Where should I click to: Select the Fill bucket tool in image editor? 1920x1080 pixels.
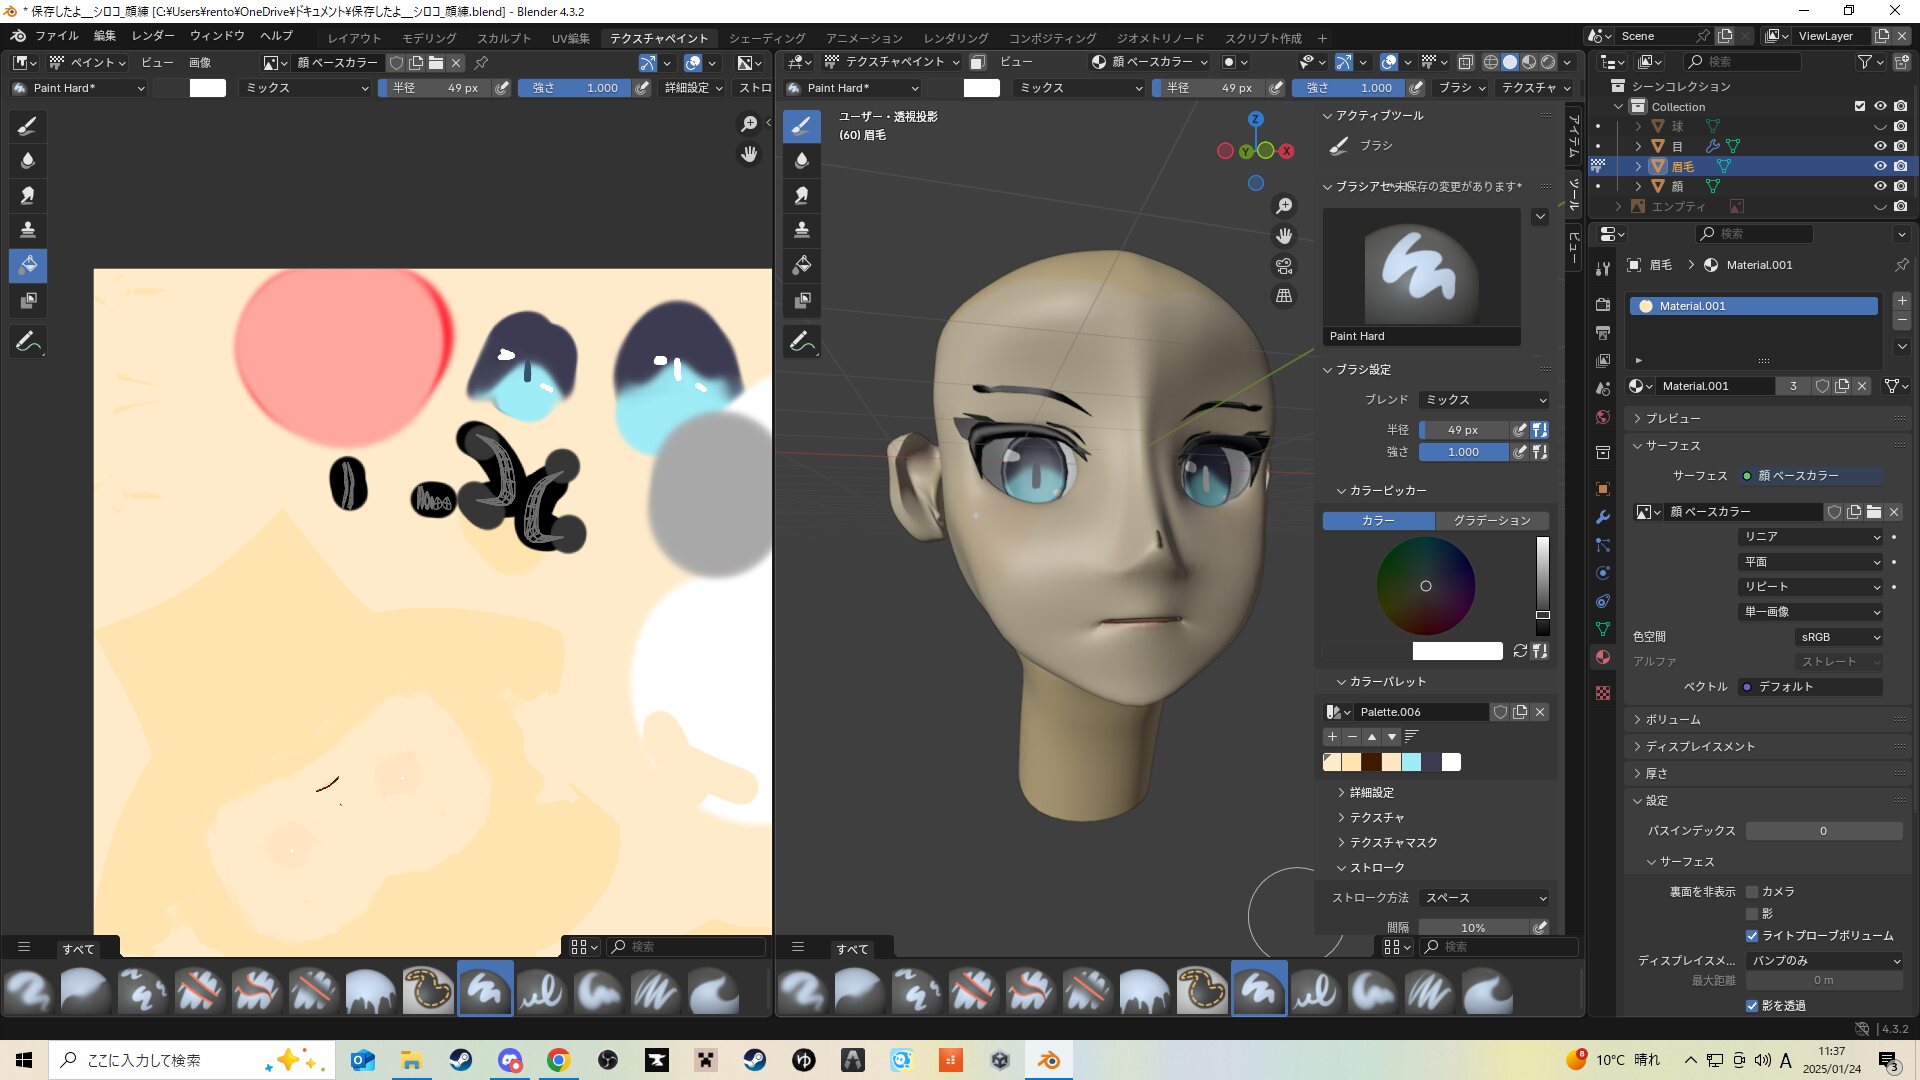[x=28, y=265]
